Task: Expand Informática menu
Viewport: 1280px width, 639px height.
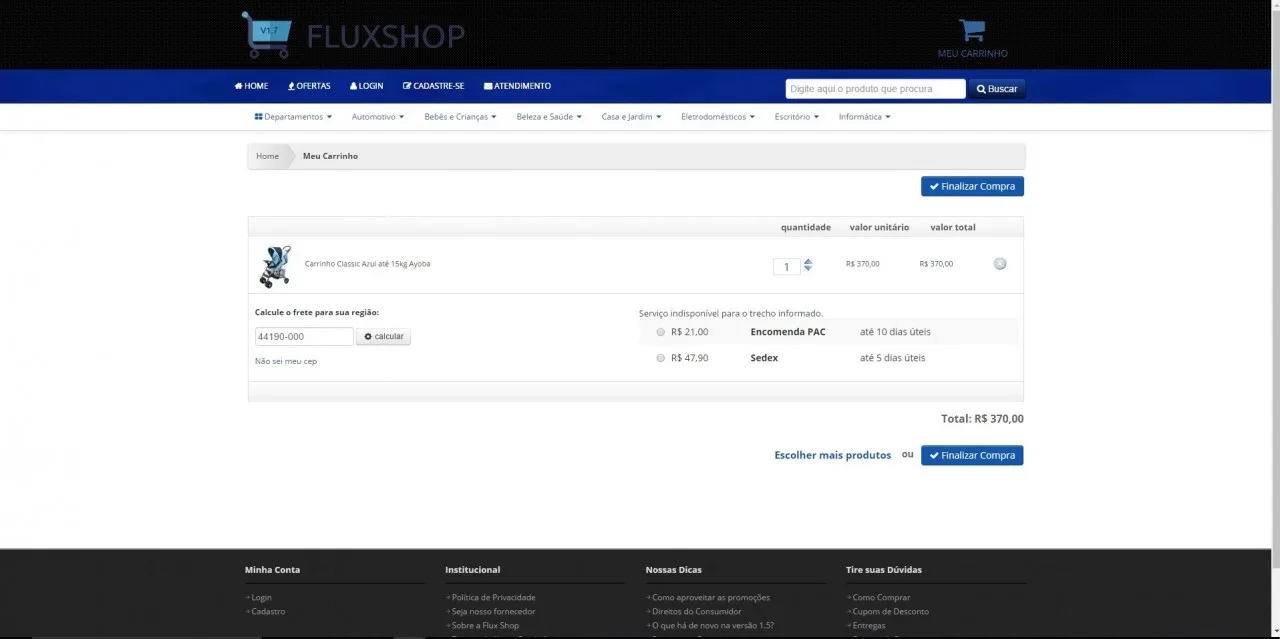Action: (x=864, y=117)
